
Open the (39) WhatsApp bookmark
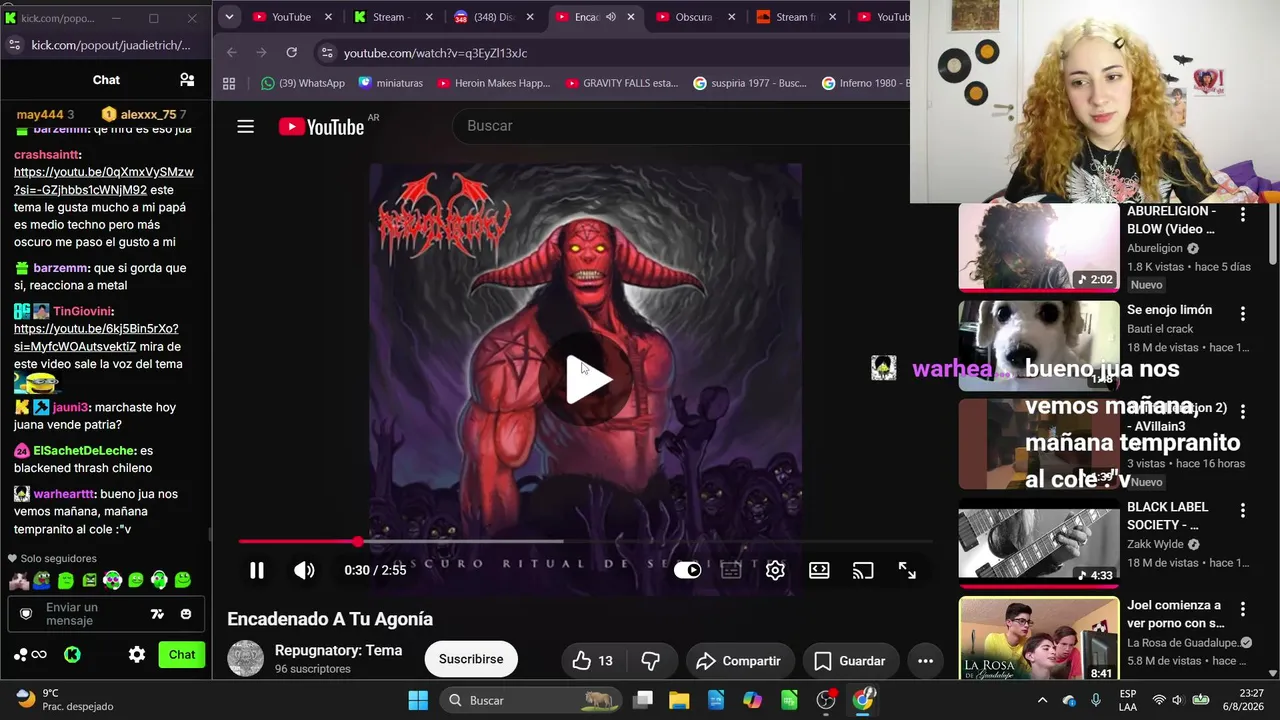tap(303, 83)
